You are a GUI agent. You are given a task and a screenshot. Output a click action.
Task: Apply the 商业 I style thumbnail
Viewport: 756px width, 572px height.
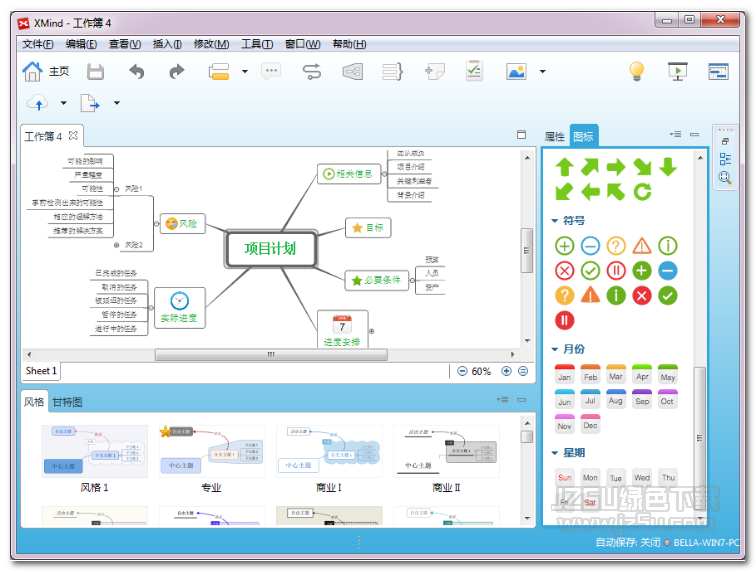point(329,451)
